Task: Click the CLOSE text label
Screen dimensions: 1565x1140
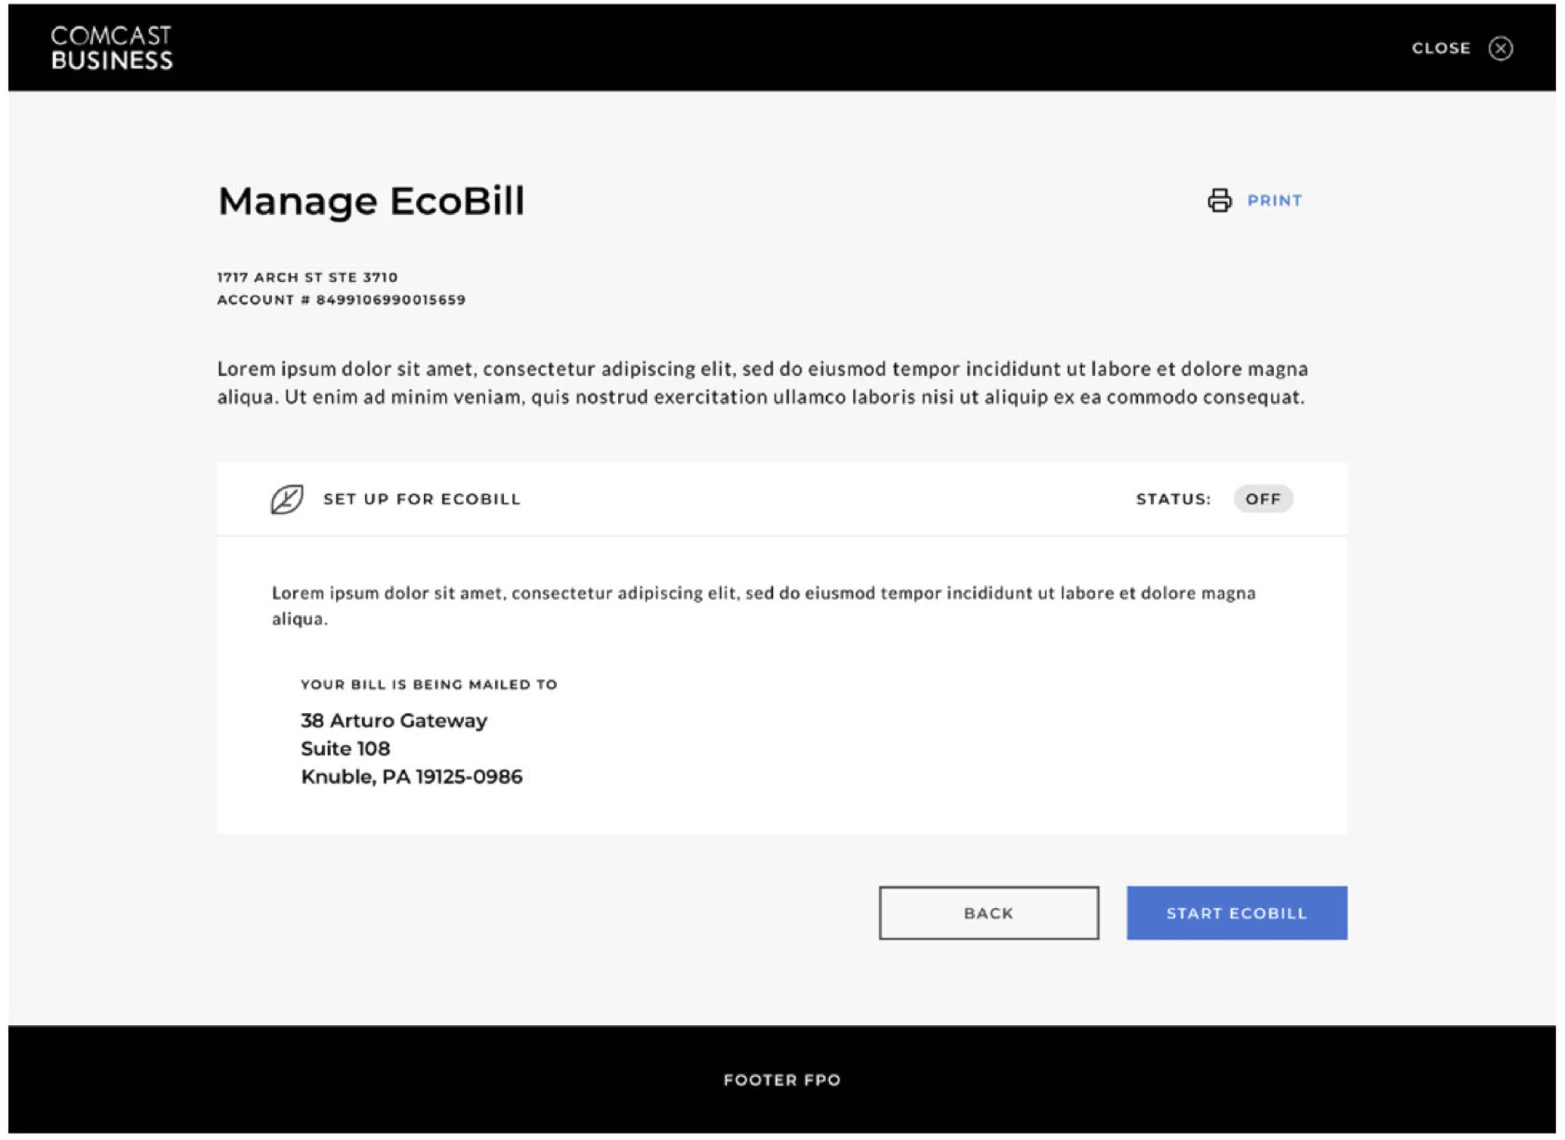Action: tap(1440, 48)
